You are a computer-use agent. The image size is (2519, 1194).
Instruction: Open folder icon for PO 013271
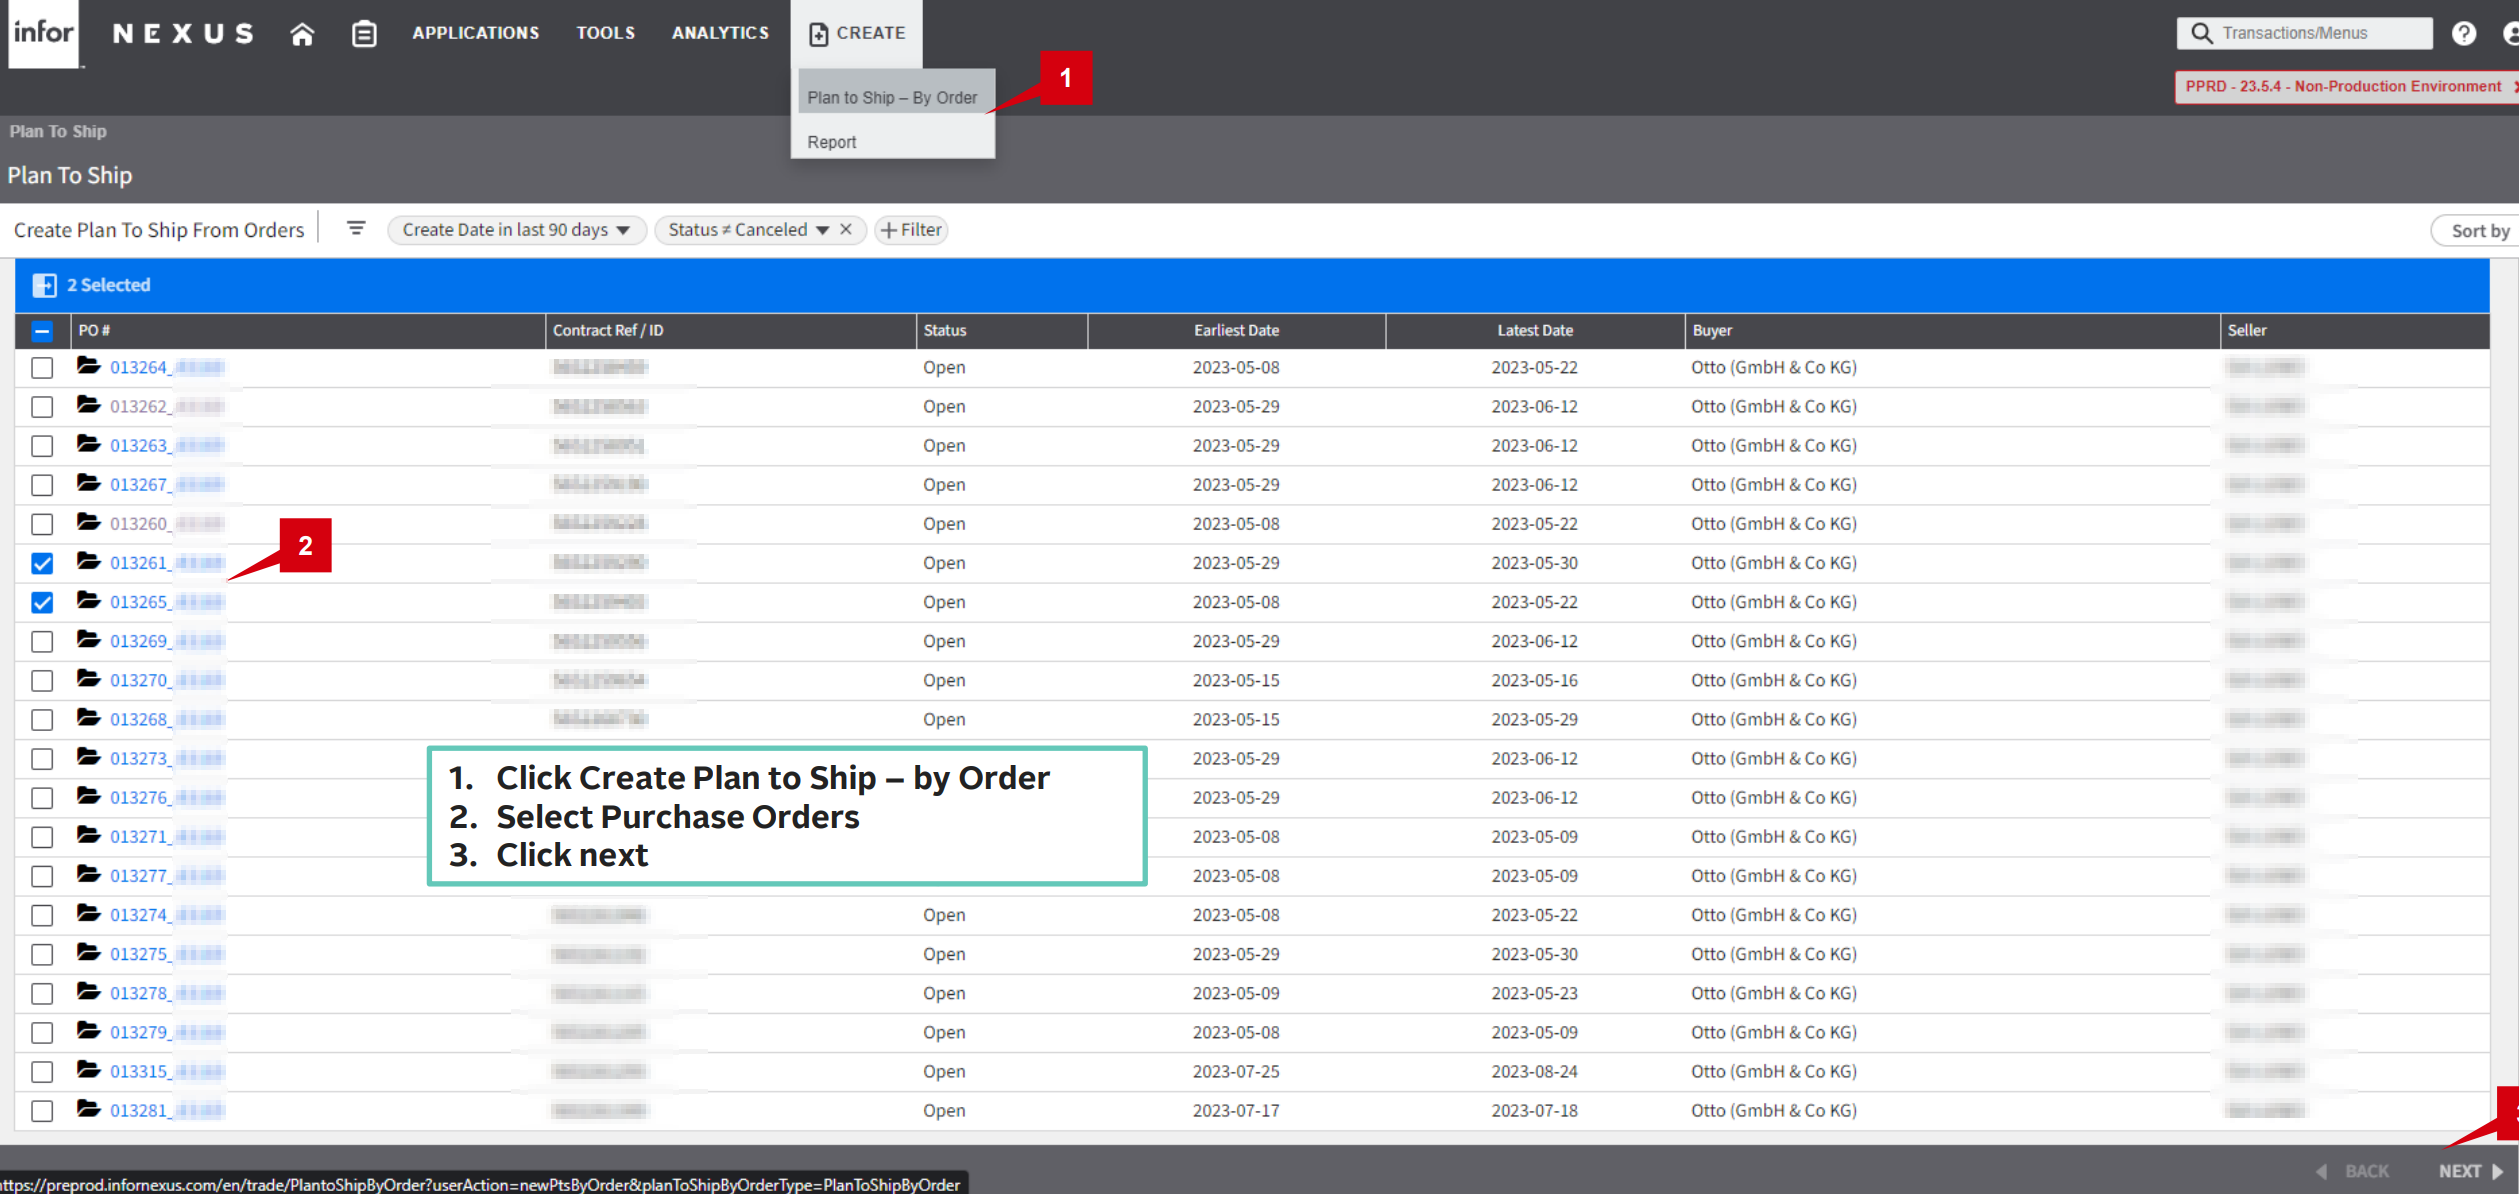89,835
